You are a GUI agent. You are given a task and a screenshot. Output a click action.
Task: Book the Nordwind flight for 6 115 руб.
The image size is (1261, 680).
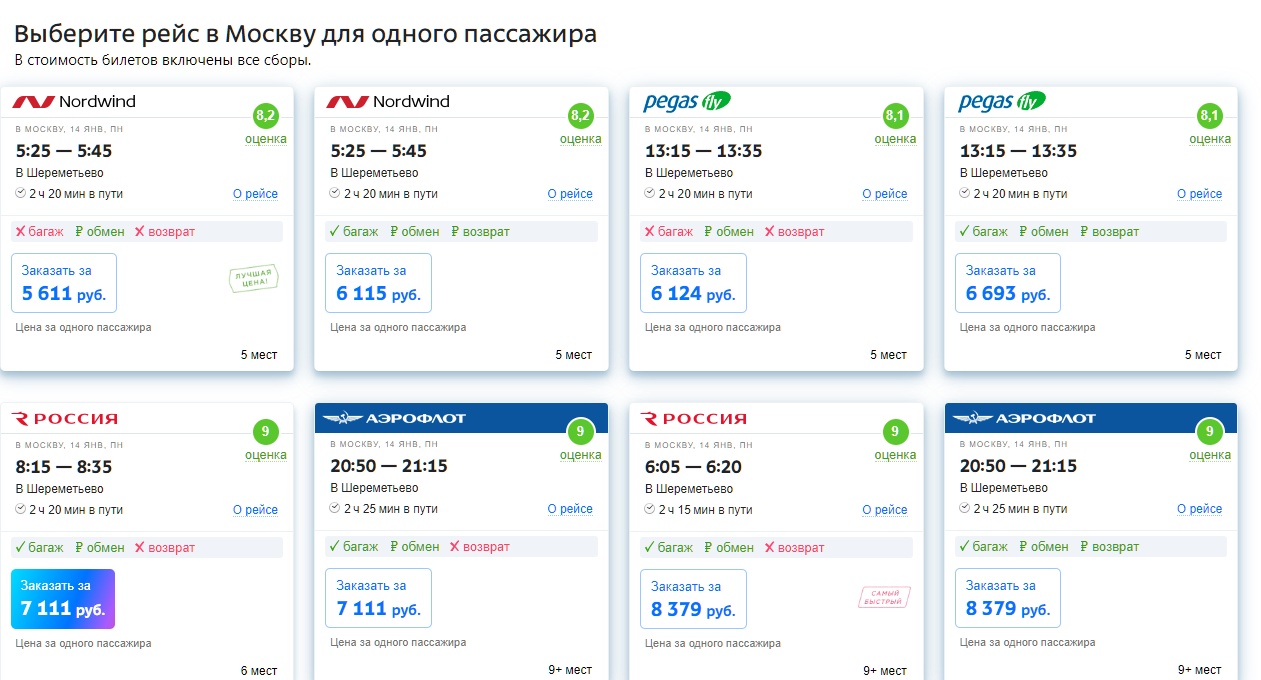(x=378, y=283)
